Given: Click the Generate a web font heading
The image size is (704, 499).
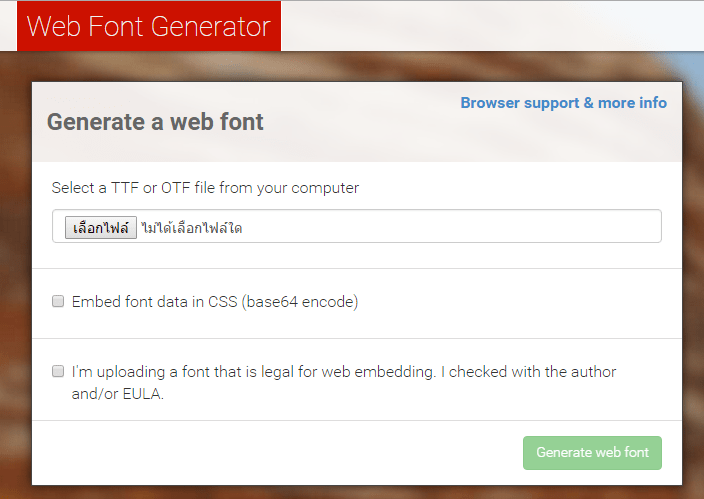Looking at the screenshot, I should (x=155, y=122).
